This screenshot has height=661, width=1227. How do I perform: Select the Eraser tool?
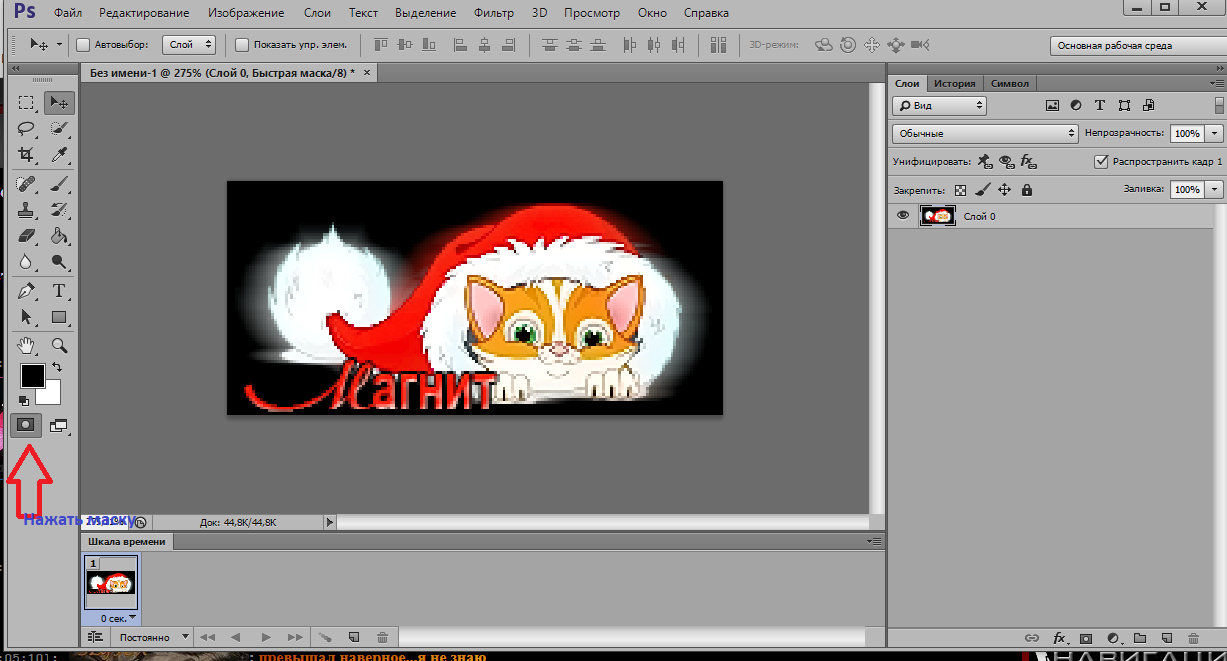(26, 236)
